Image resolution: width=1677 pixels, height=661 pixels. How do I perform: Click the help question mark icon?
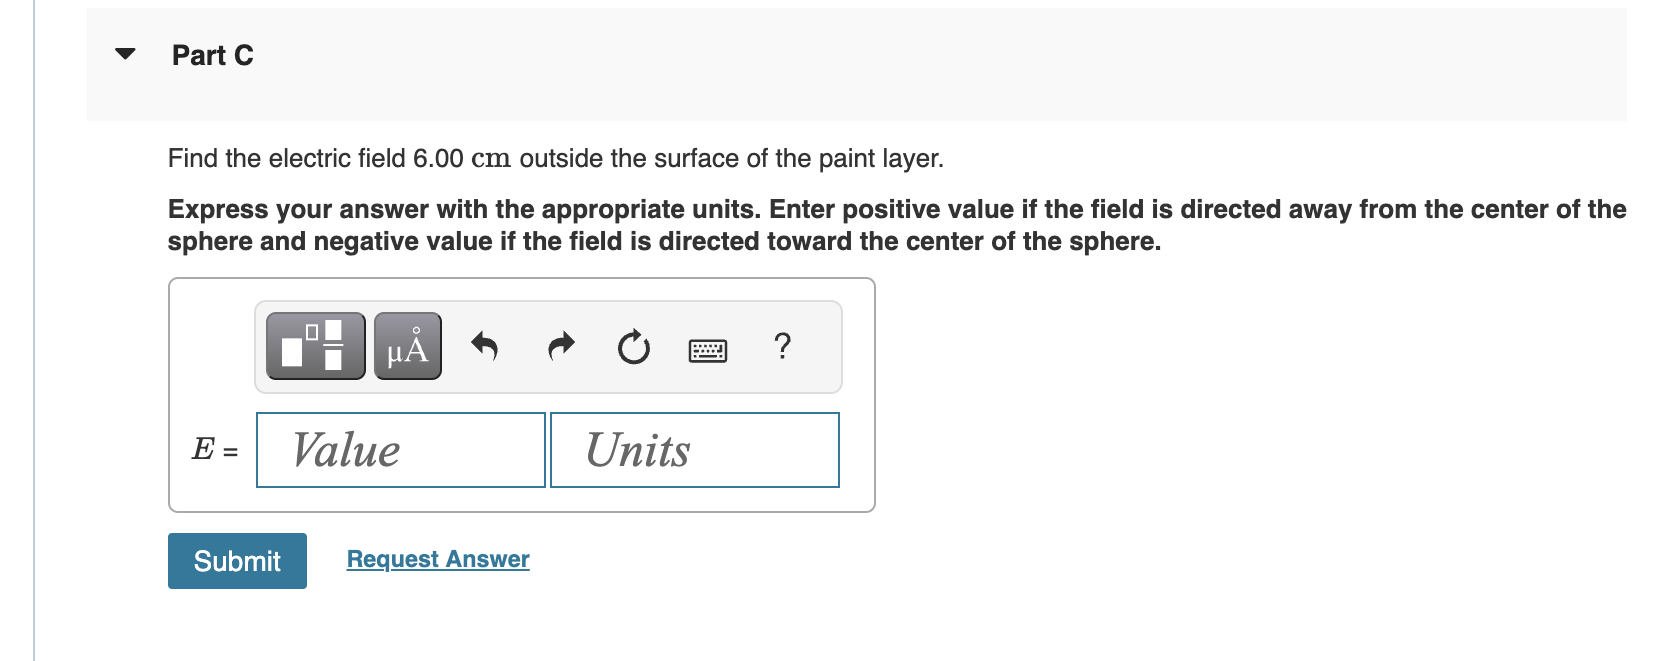click(782, 347)
